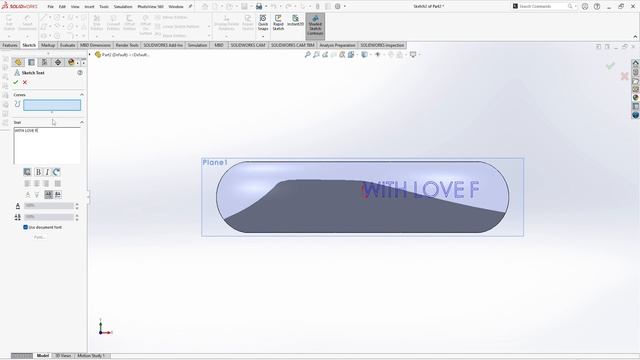Switch to the Render Tools tab
This screenshot has width=640, height=360.
click(127, 45)
